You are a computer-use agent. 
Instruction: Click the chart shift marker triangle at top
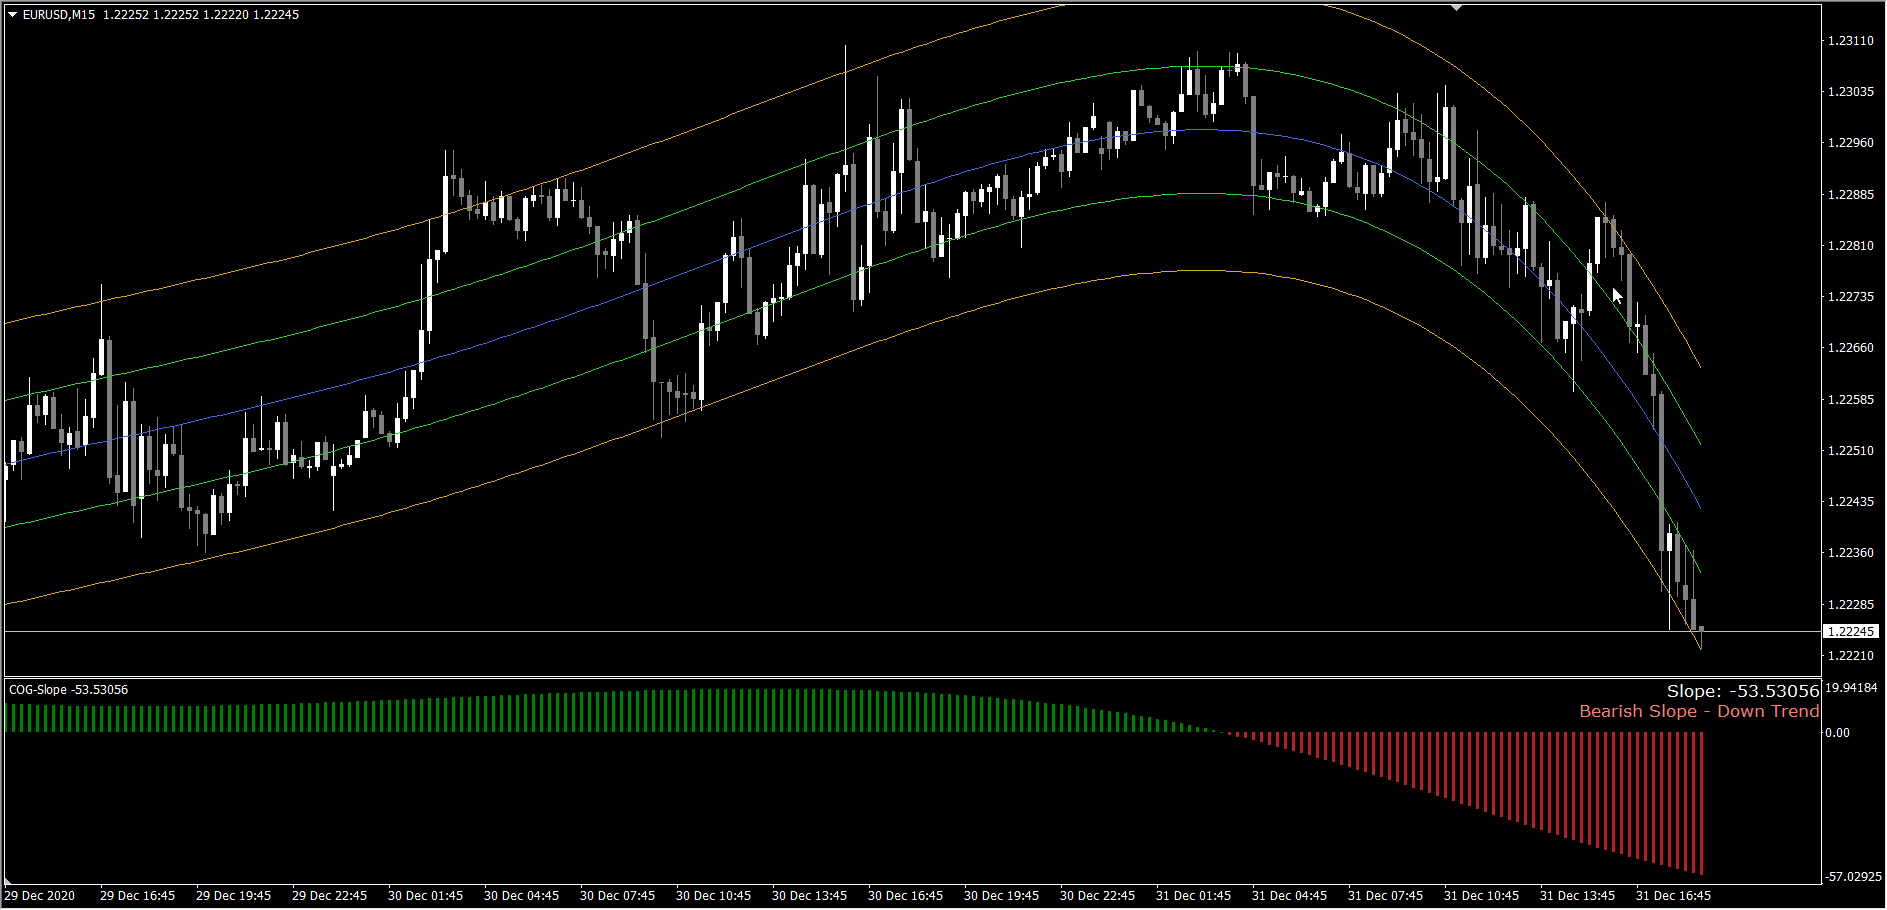pyautogui.click(x=1457, y=8)
